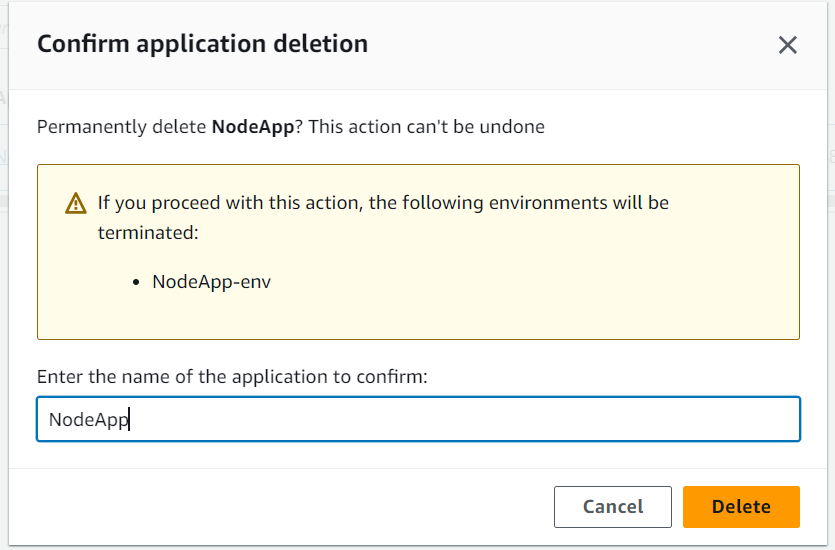Click the 'Confirm application deletion' heading
Image resolution: width=835 pixels, height=550 pixels.
(x=202, y=44)
